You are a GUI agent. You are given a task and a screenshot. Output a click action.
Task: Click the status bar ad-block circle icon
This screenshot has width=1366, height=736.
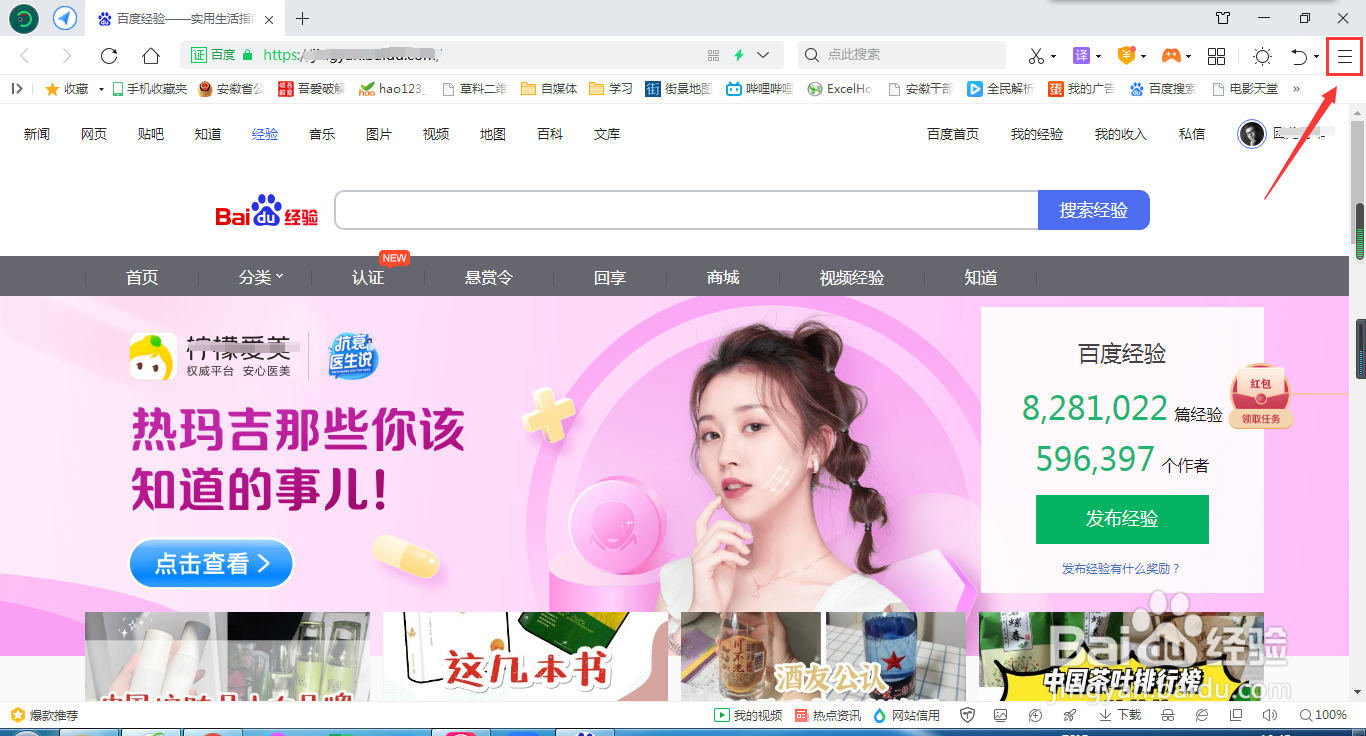click(x=1035, y=715)
